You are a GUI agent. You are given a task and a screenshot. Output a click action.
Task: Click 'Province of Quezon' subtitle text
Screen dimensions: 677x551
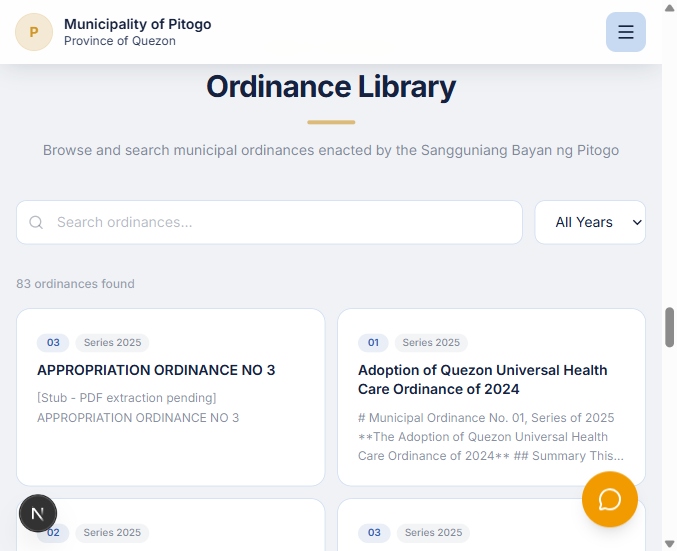pos(120,41)
